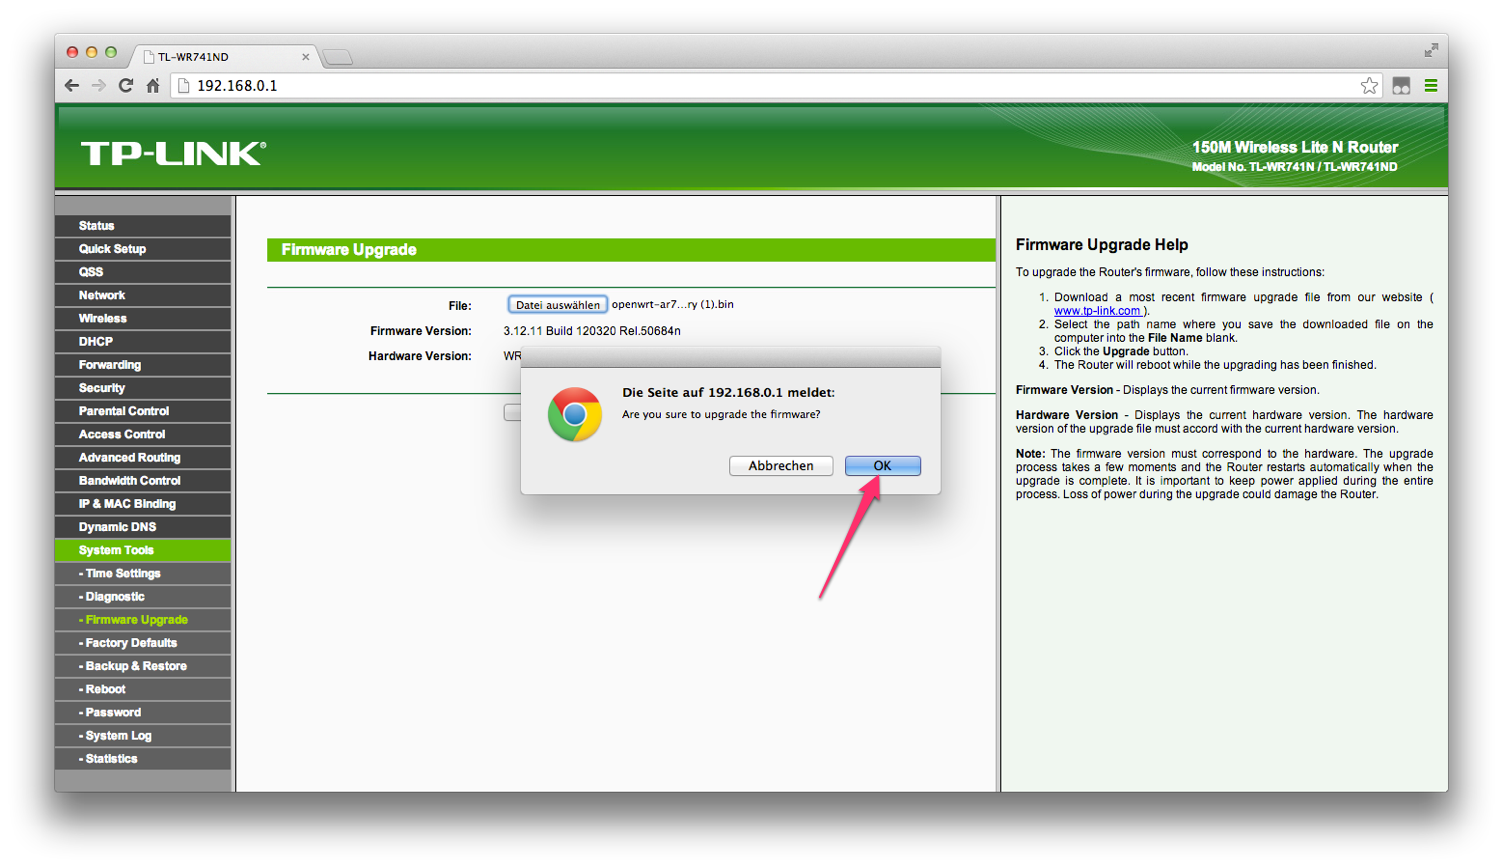Viewport: 1503px width, 868px height.
Task: Reload the router page
Action: [x=126, y=86]
